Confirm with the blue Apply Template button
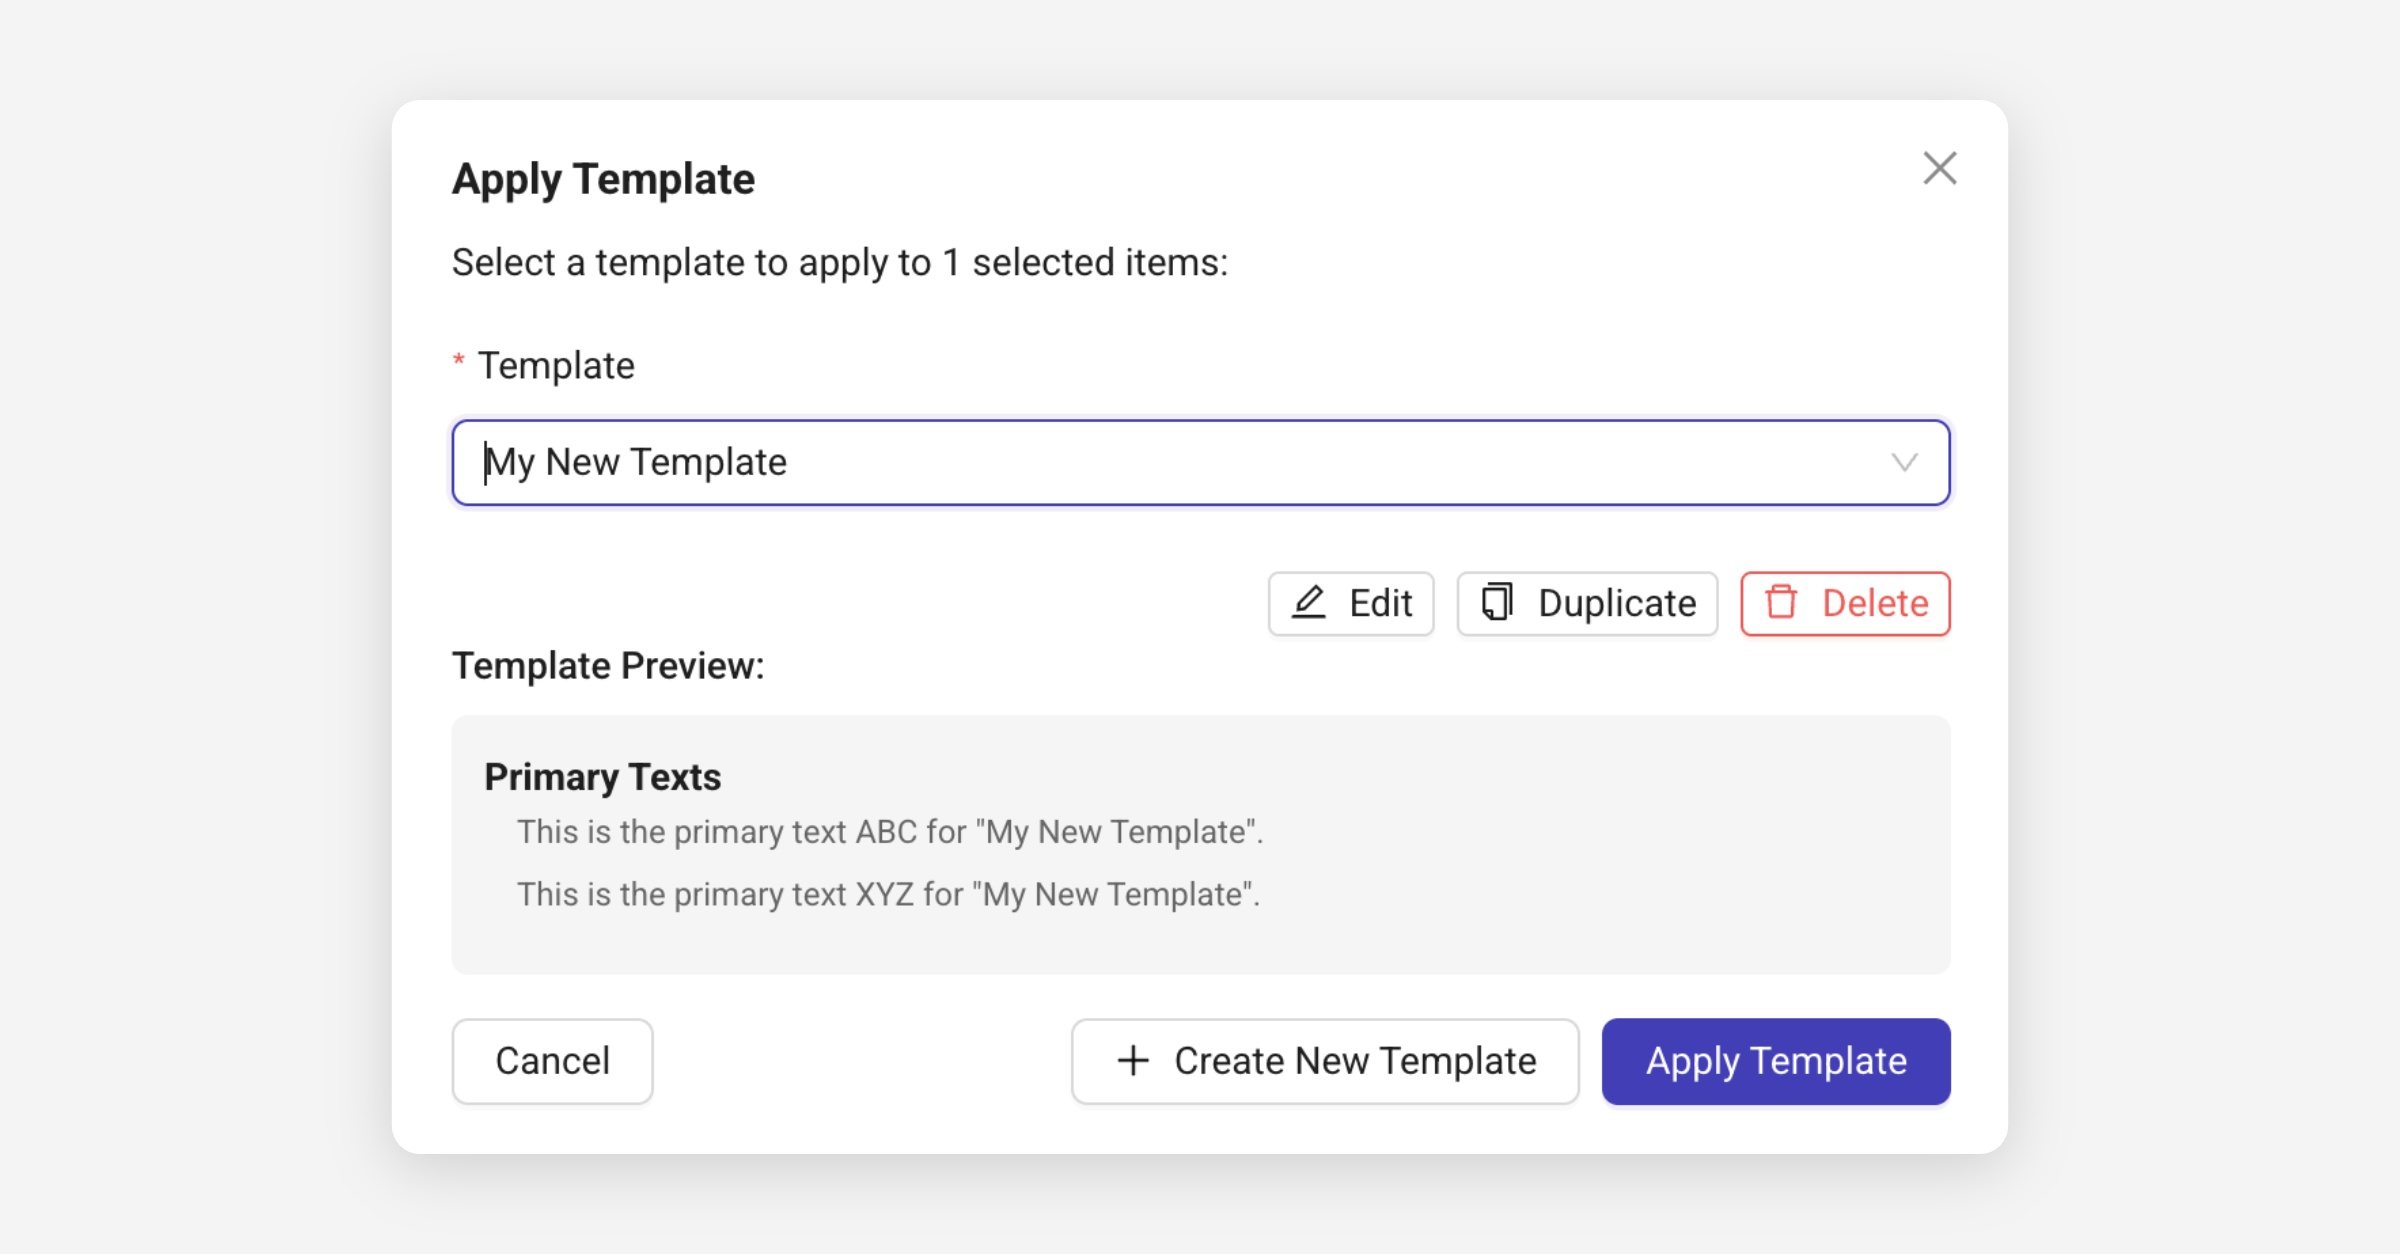Viewport: 2400px width, 1254px height. (1775, 1061)
